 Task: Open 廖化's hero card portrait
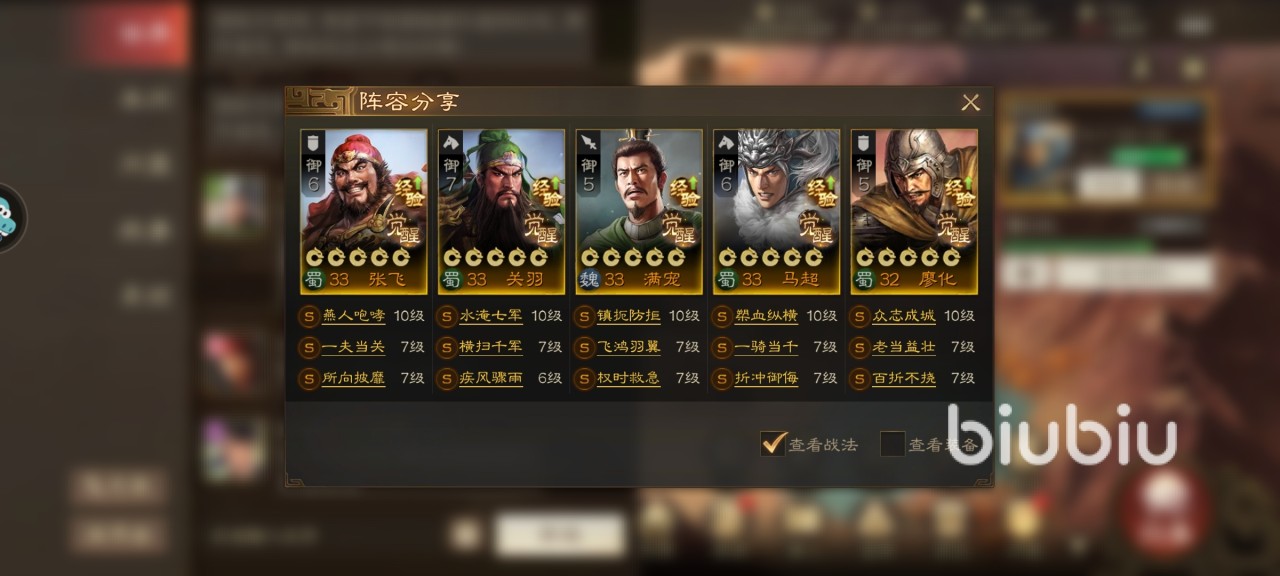click(x=914, y=211)
